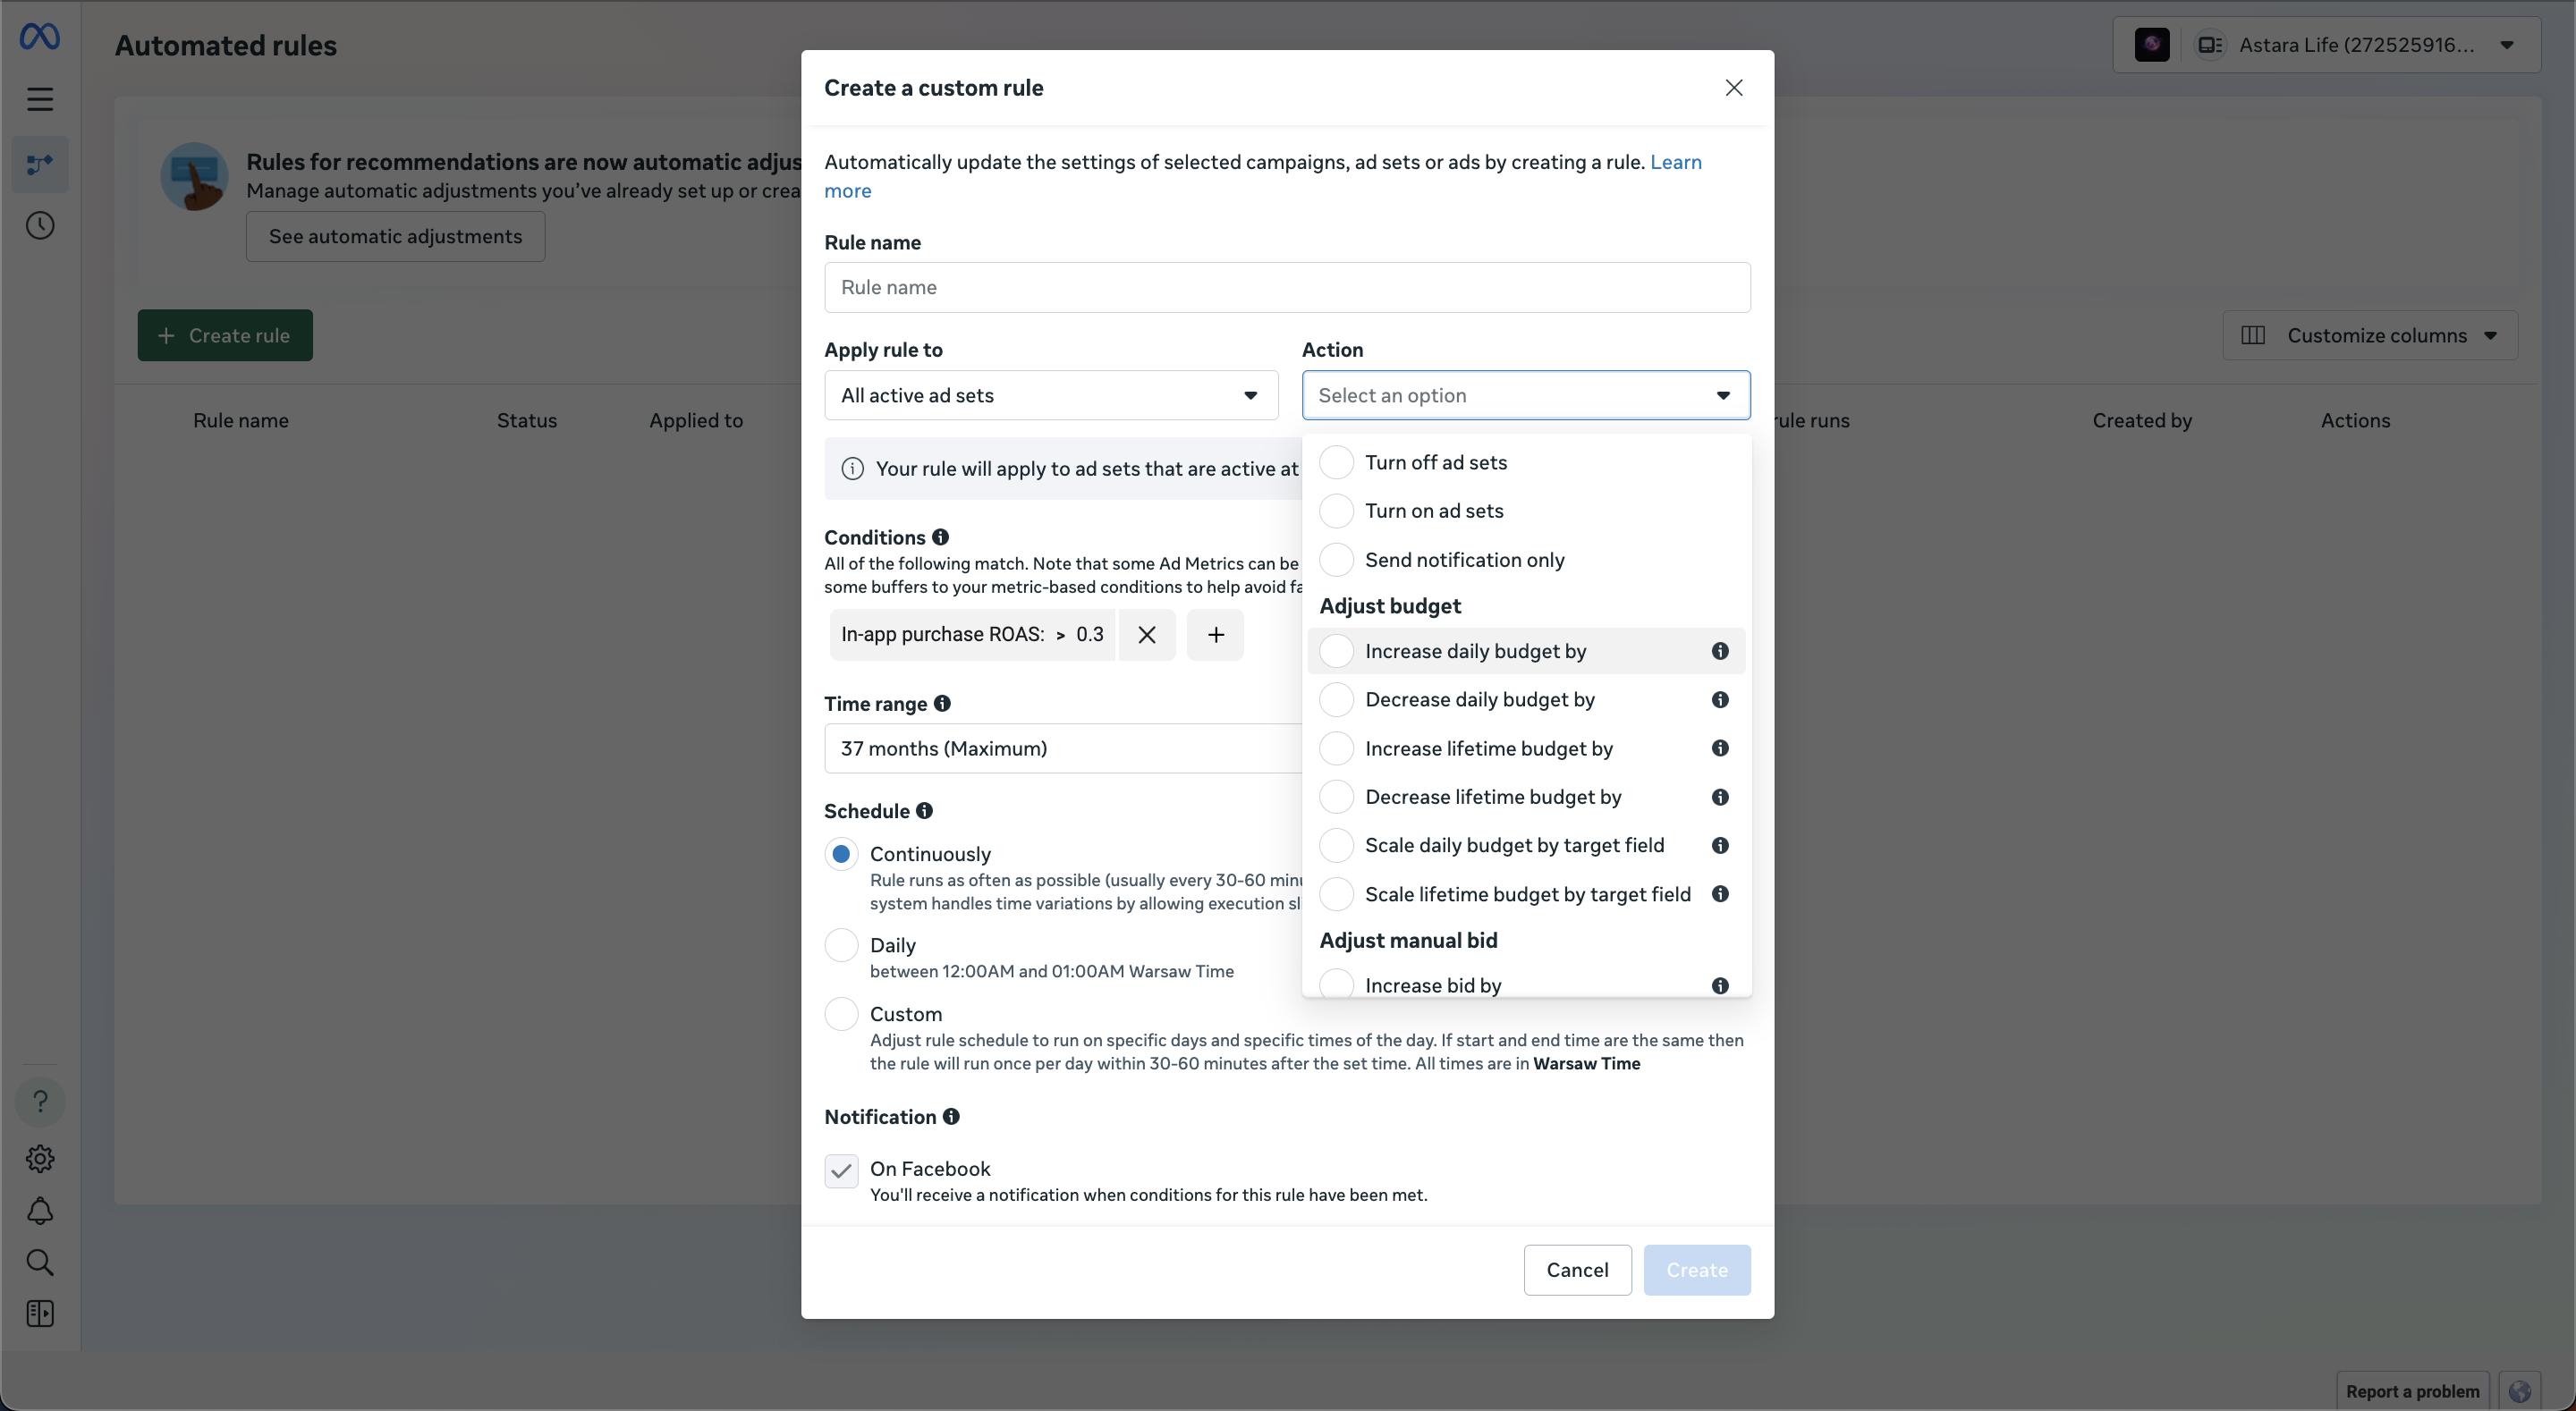This screenshot has height=1411, width=2576.
Task: Select Increase daily budget by action
Action: tap(1336, 650)
